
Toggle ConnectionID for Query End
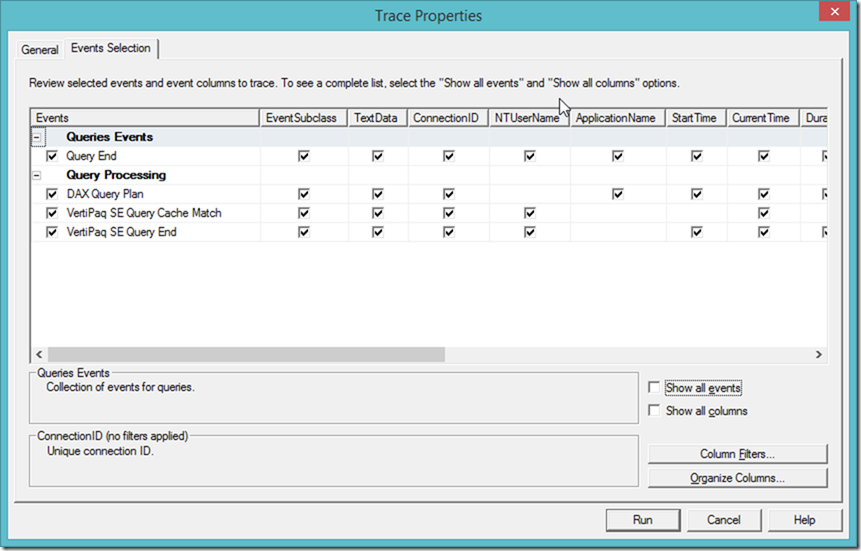(x=449, y=156)
